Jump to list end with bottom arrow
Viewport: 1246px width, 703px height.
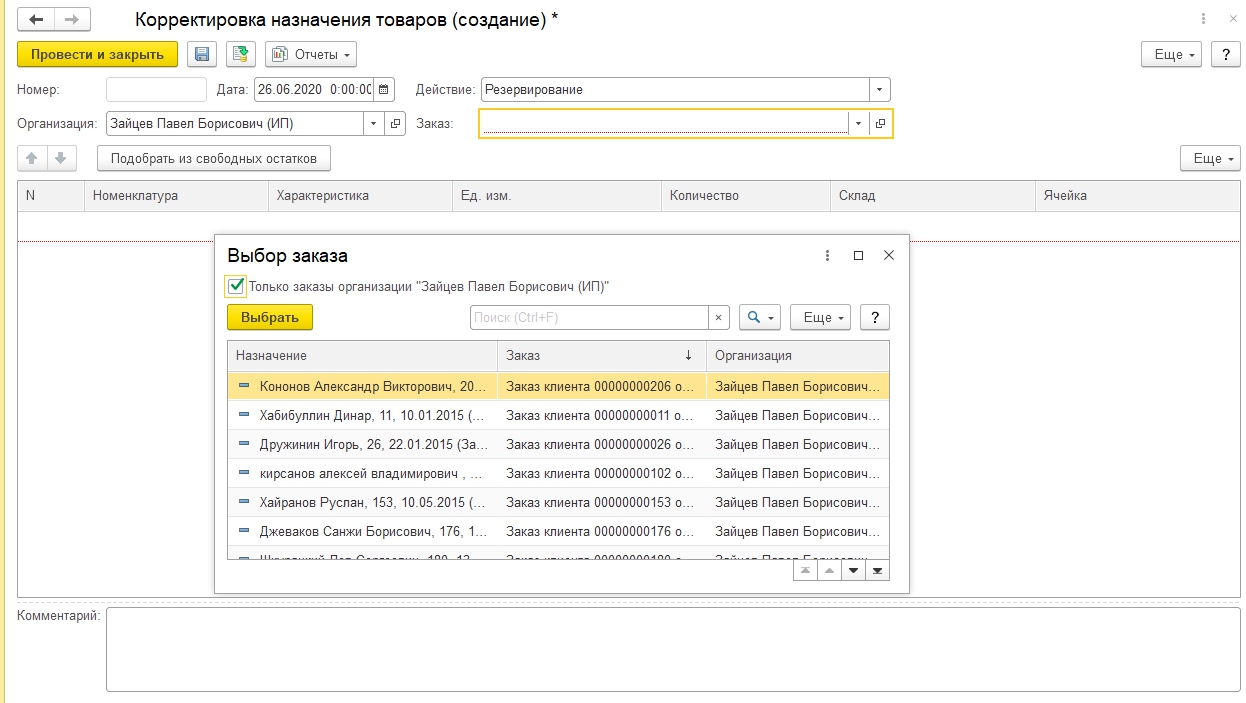[x=877, y=570]
